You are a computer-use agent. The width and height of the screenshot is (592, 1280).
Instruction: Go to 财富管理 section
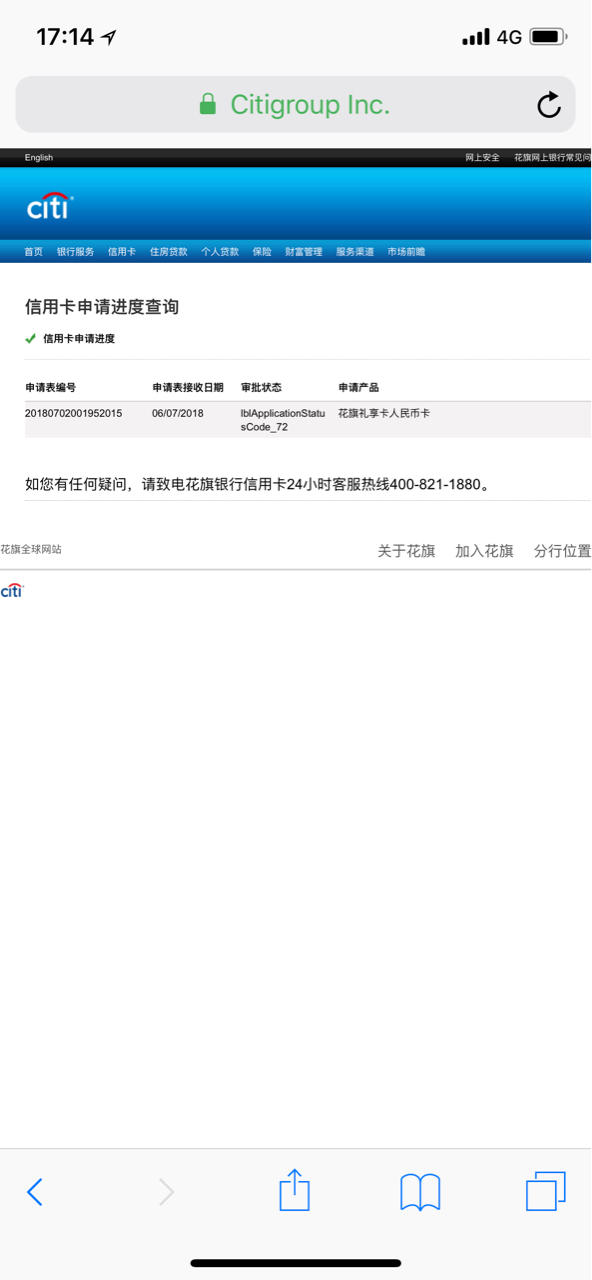[304, 252]
